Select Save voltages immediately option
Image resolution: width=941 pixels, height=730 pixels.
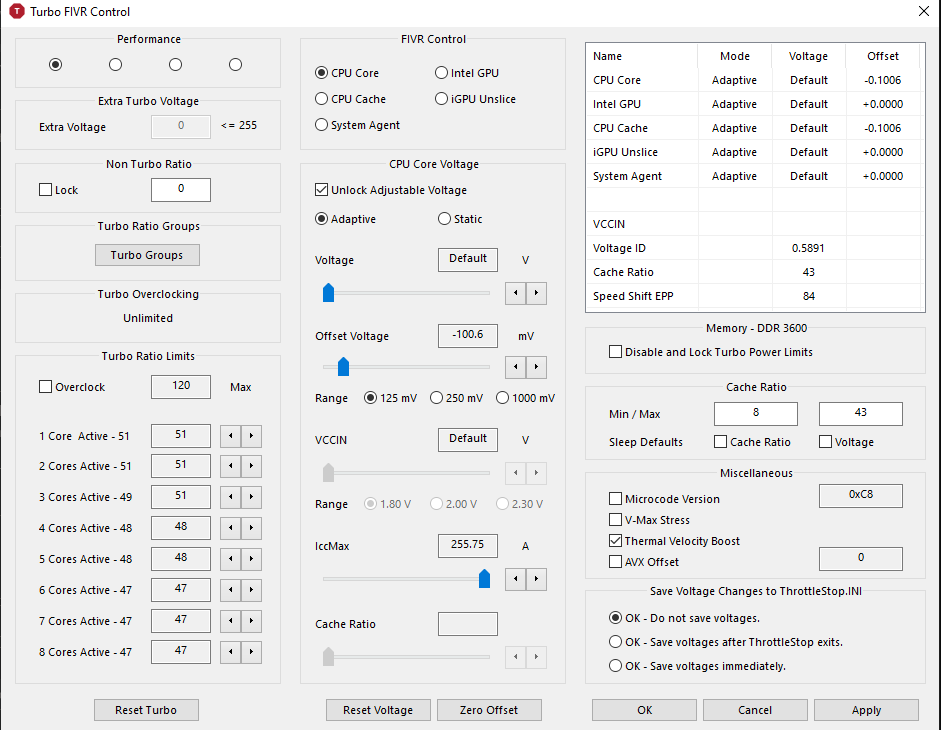point(616,666)
